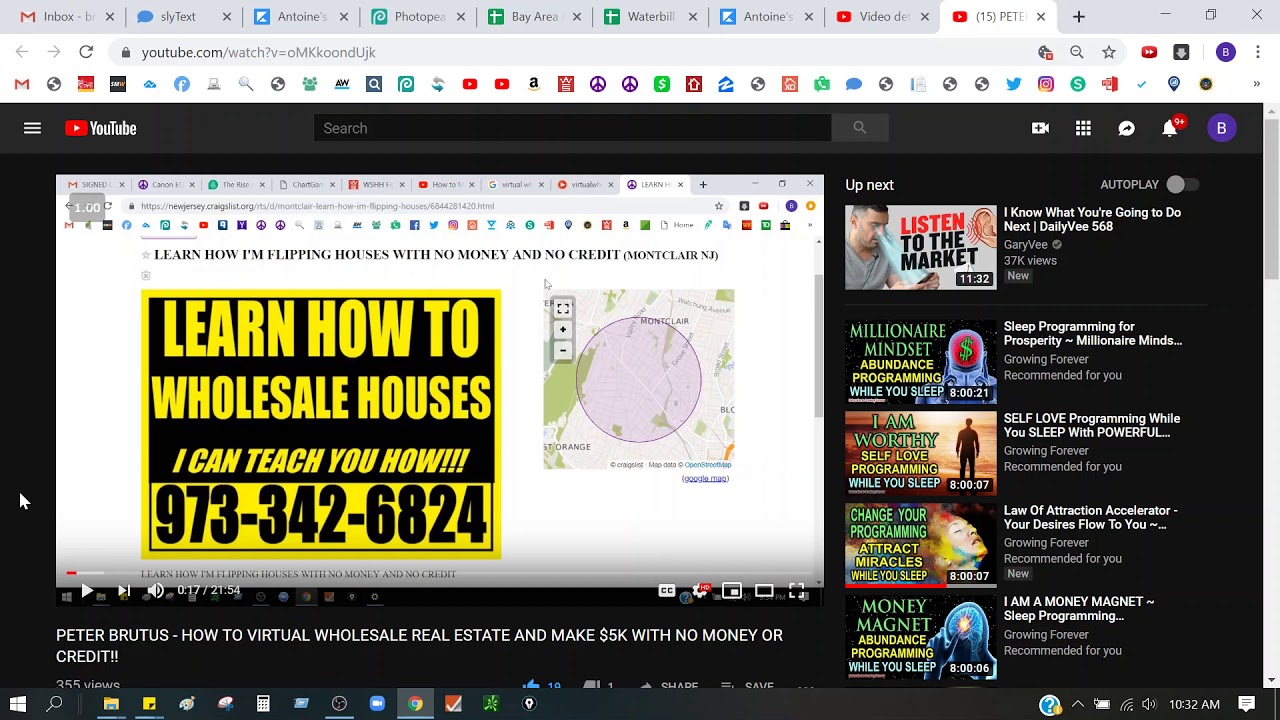Open player settings gear

(x=700, y=591)
